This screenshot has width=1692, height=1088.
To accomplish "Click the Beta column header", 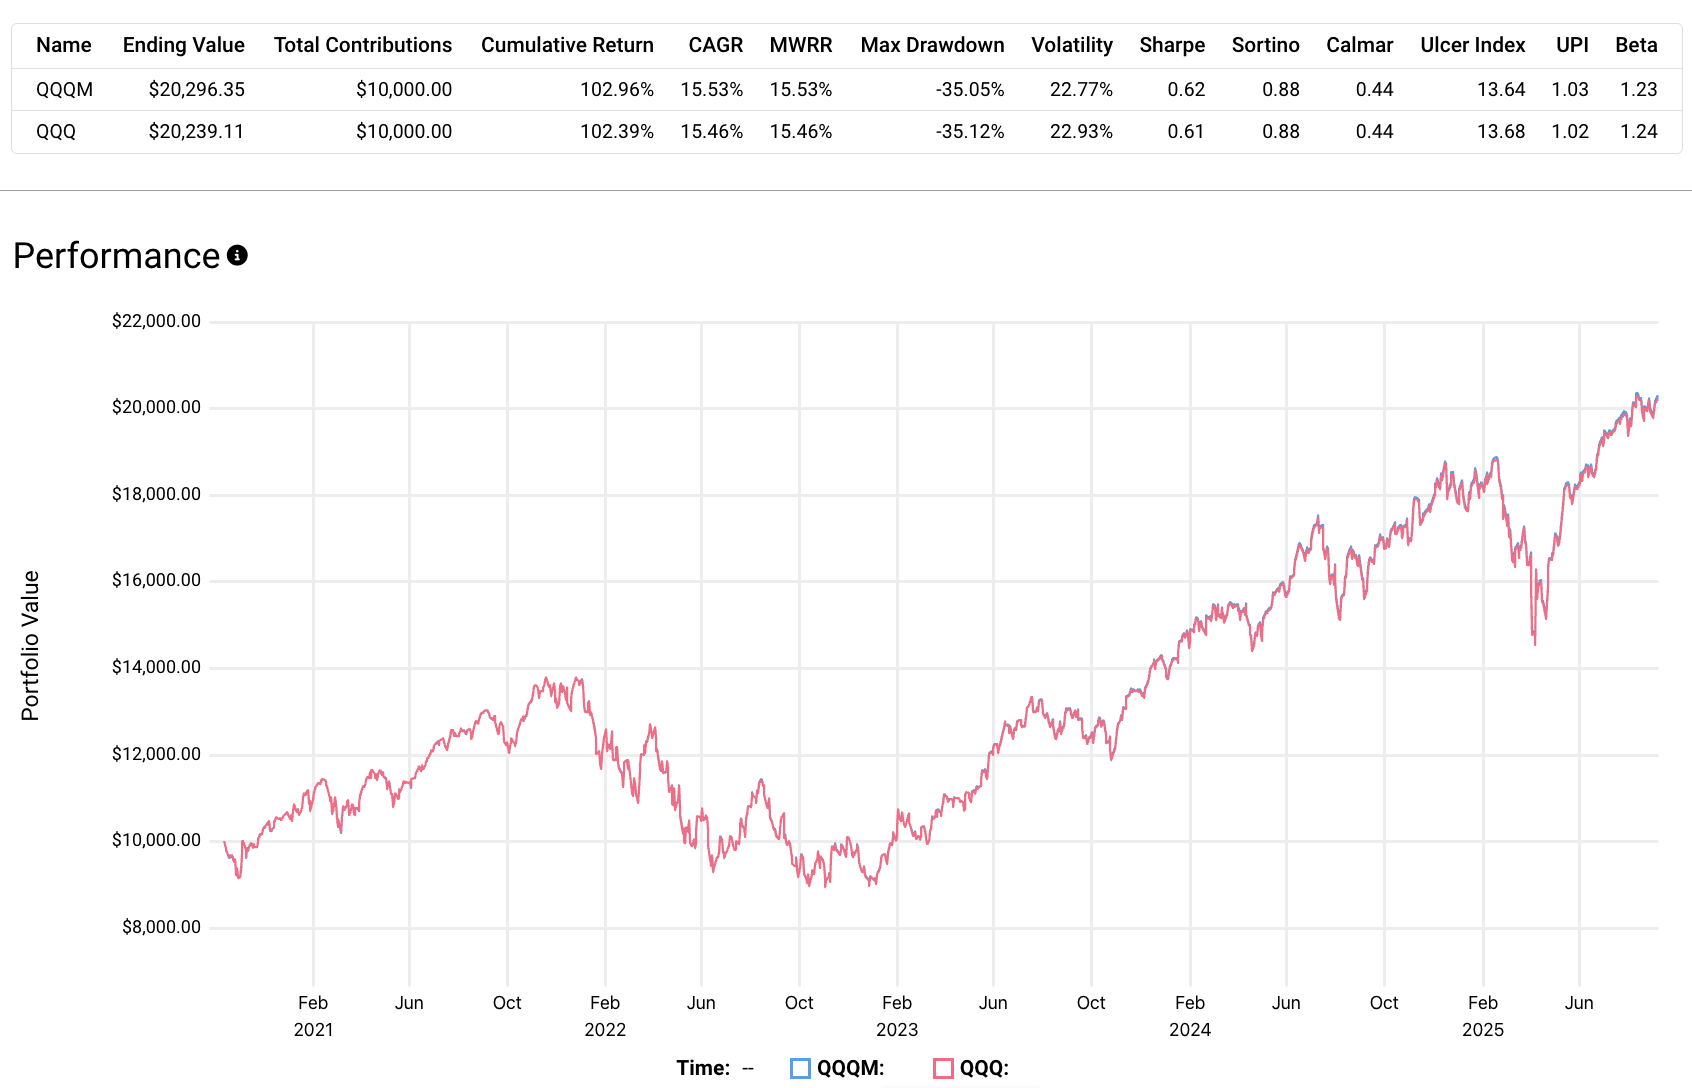I will (1636, 45).
